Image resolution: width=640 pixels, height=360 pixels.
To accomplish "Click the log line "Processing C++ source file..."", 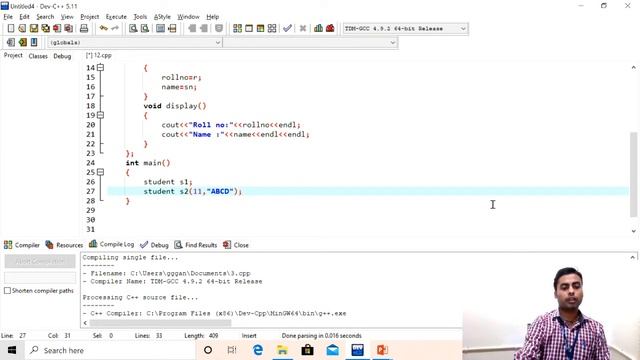I will pos(140,298).
